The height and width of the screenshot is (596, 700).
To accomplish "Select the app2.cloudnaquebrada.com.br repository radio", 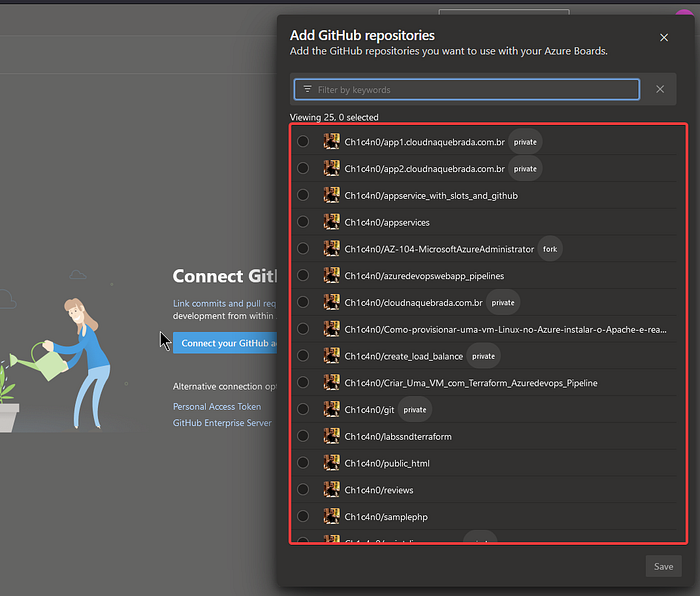I will pos(303,168).
